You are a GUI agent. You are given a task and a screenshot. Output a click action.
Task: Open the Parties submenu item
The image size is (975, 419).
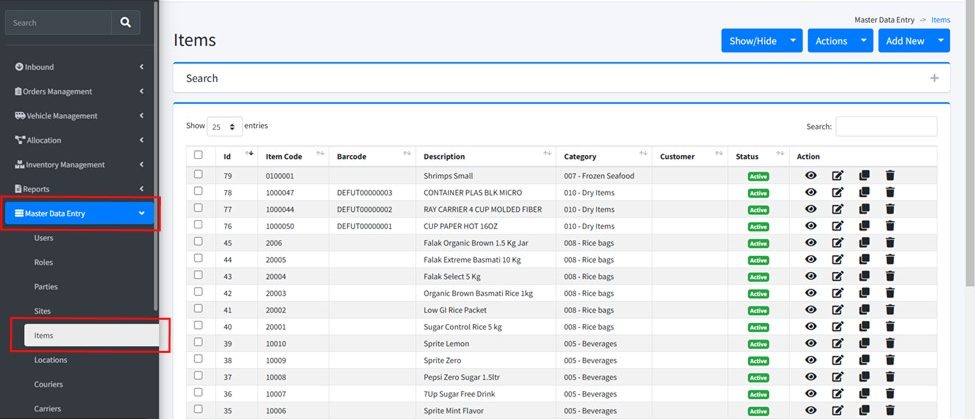(46, 287)
